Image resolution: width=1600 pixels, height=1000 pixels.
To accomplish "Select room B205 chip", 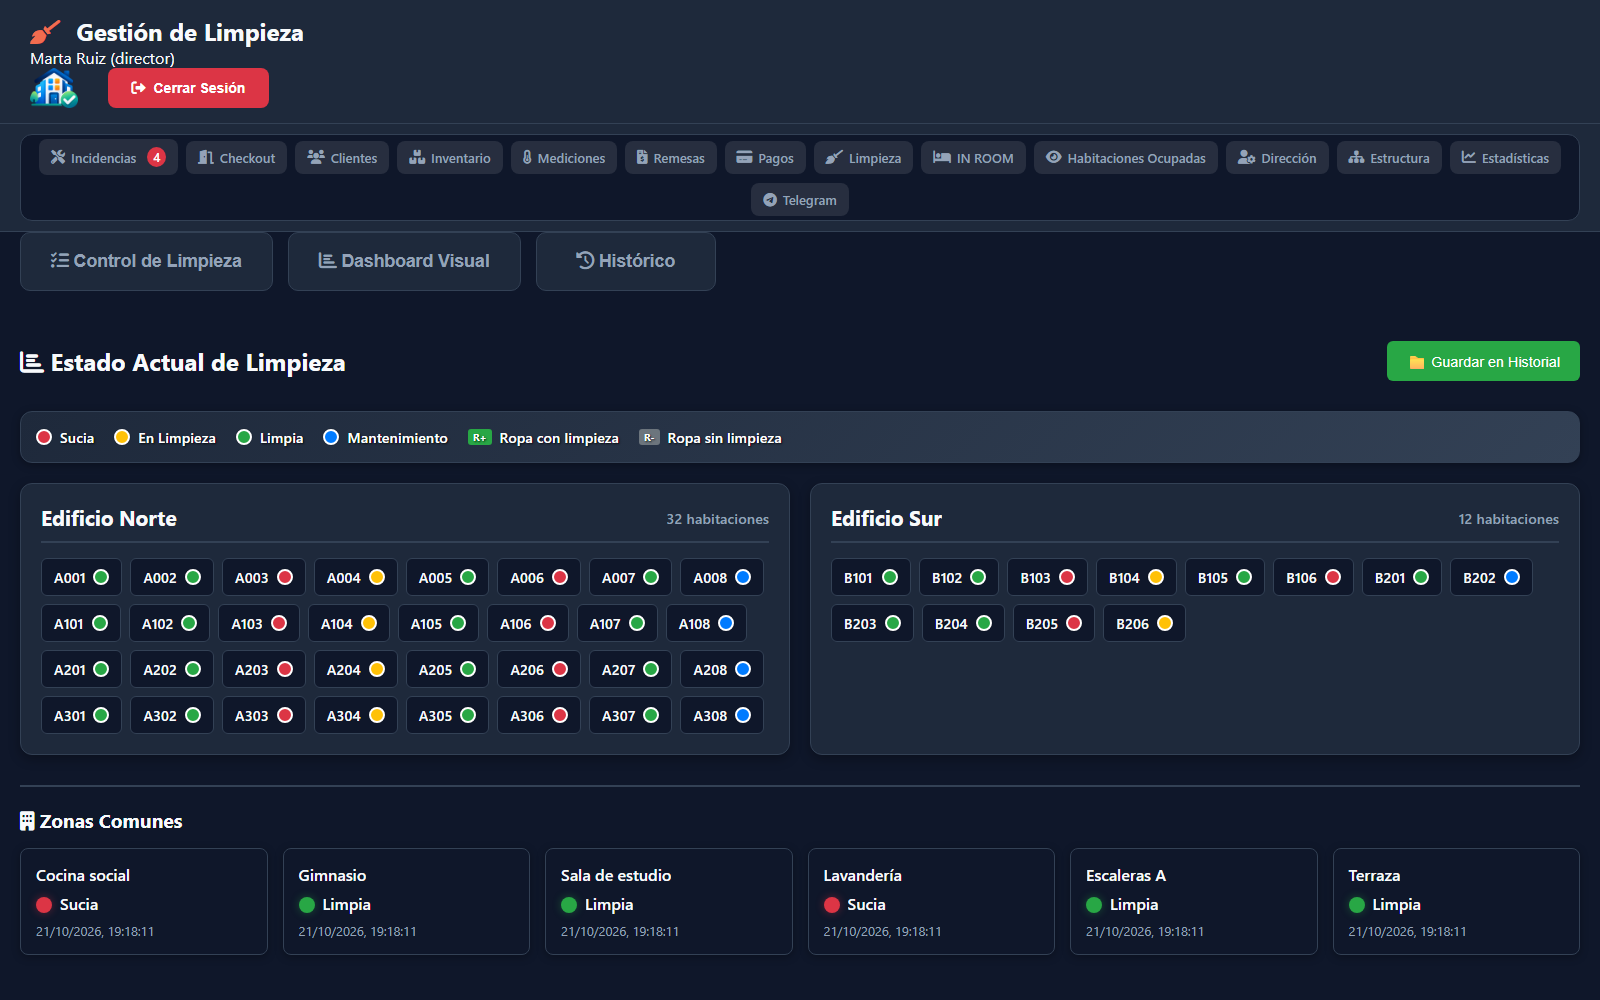I will coord(1054,623).
